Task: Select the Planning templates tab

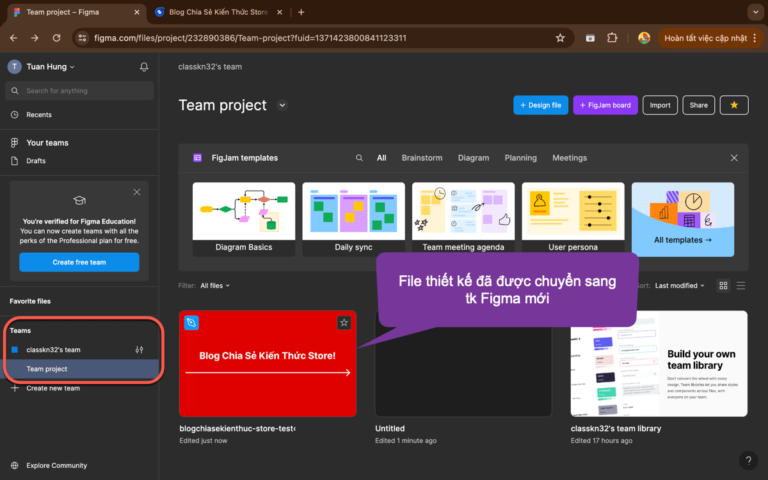Action: pos(520,158)
